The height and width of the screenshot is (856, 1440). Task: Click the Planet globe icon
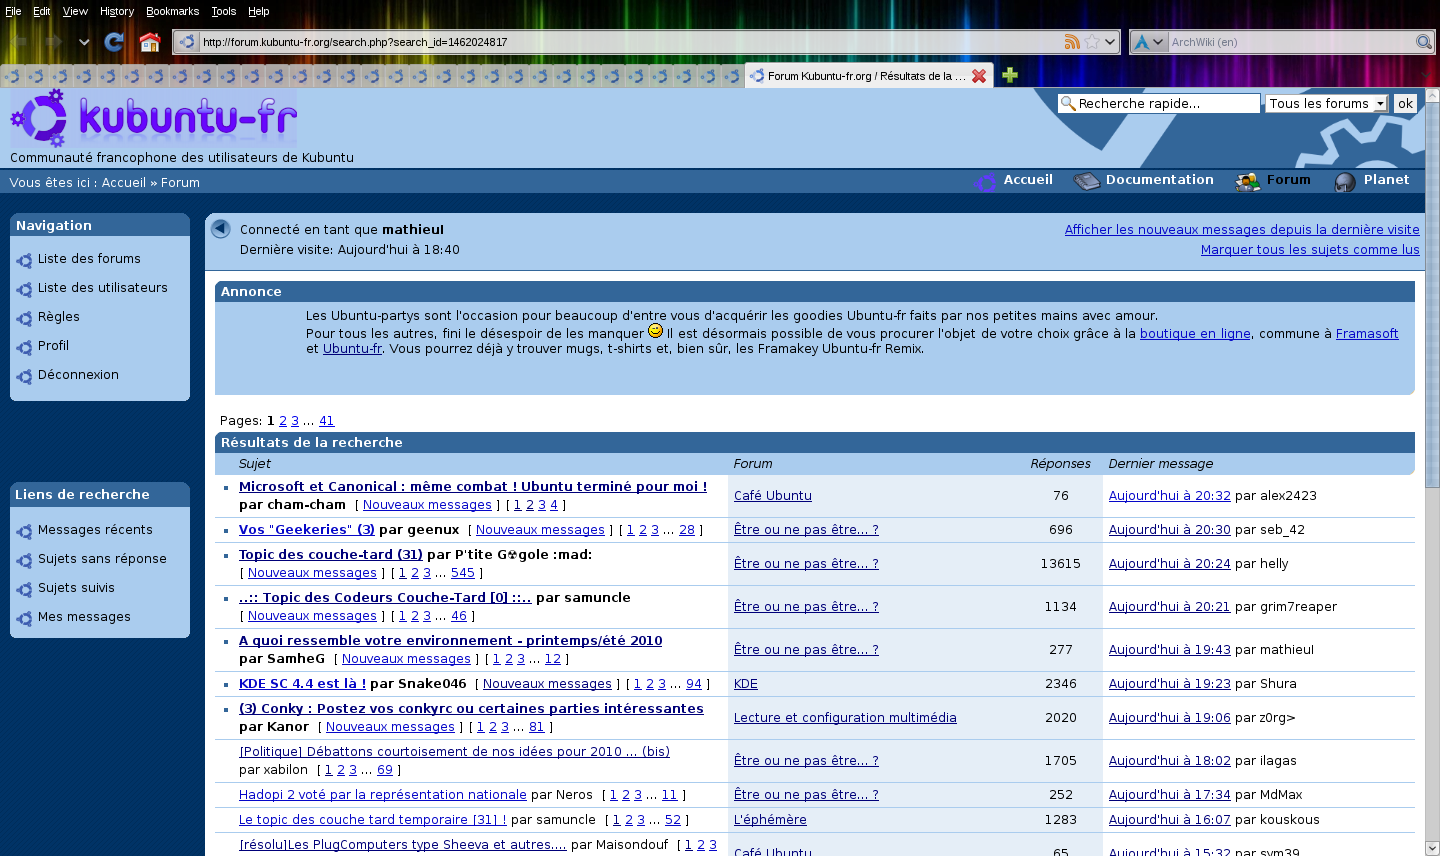pos(1345,181)
